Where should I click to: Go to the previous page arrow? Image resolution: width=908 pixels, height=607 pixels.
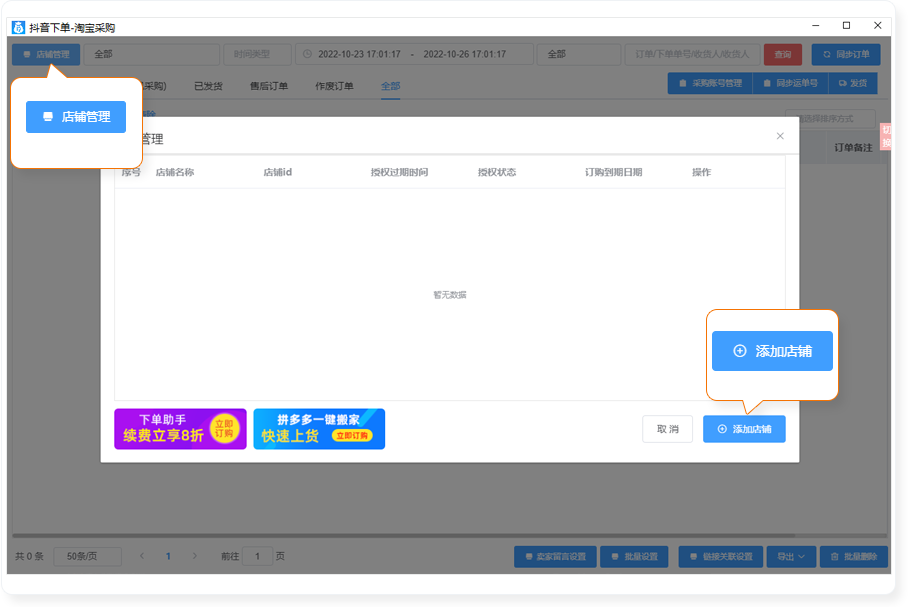pos(142,557)
